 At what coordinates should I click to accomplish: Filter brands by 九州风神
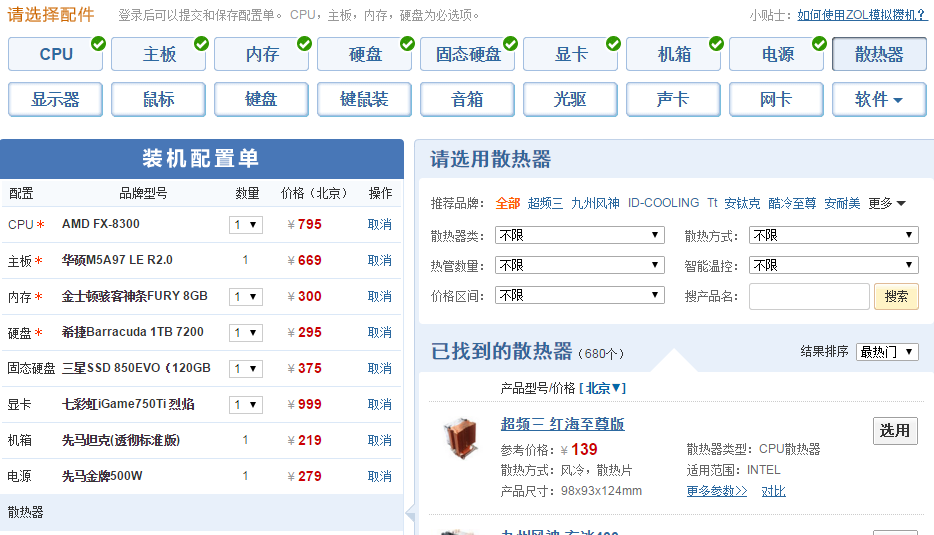(595, 204)
